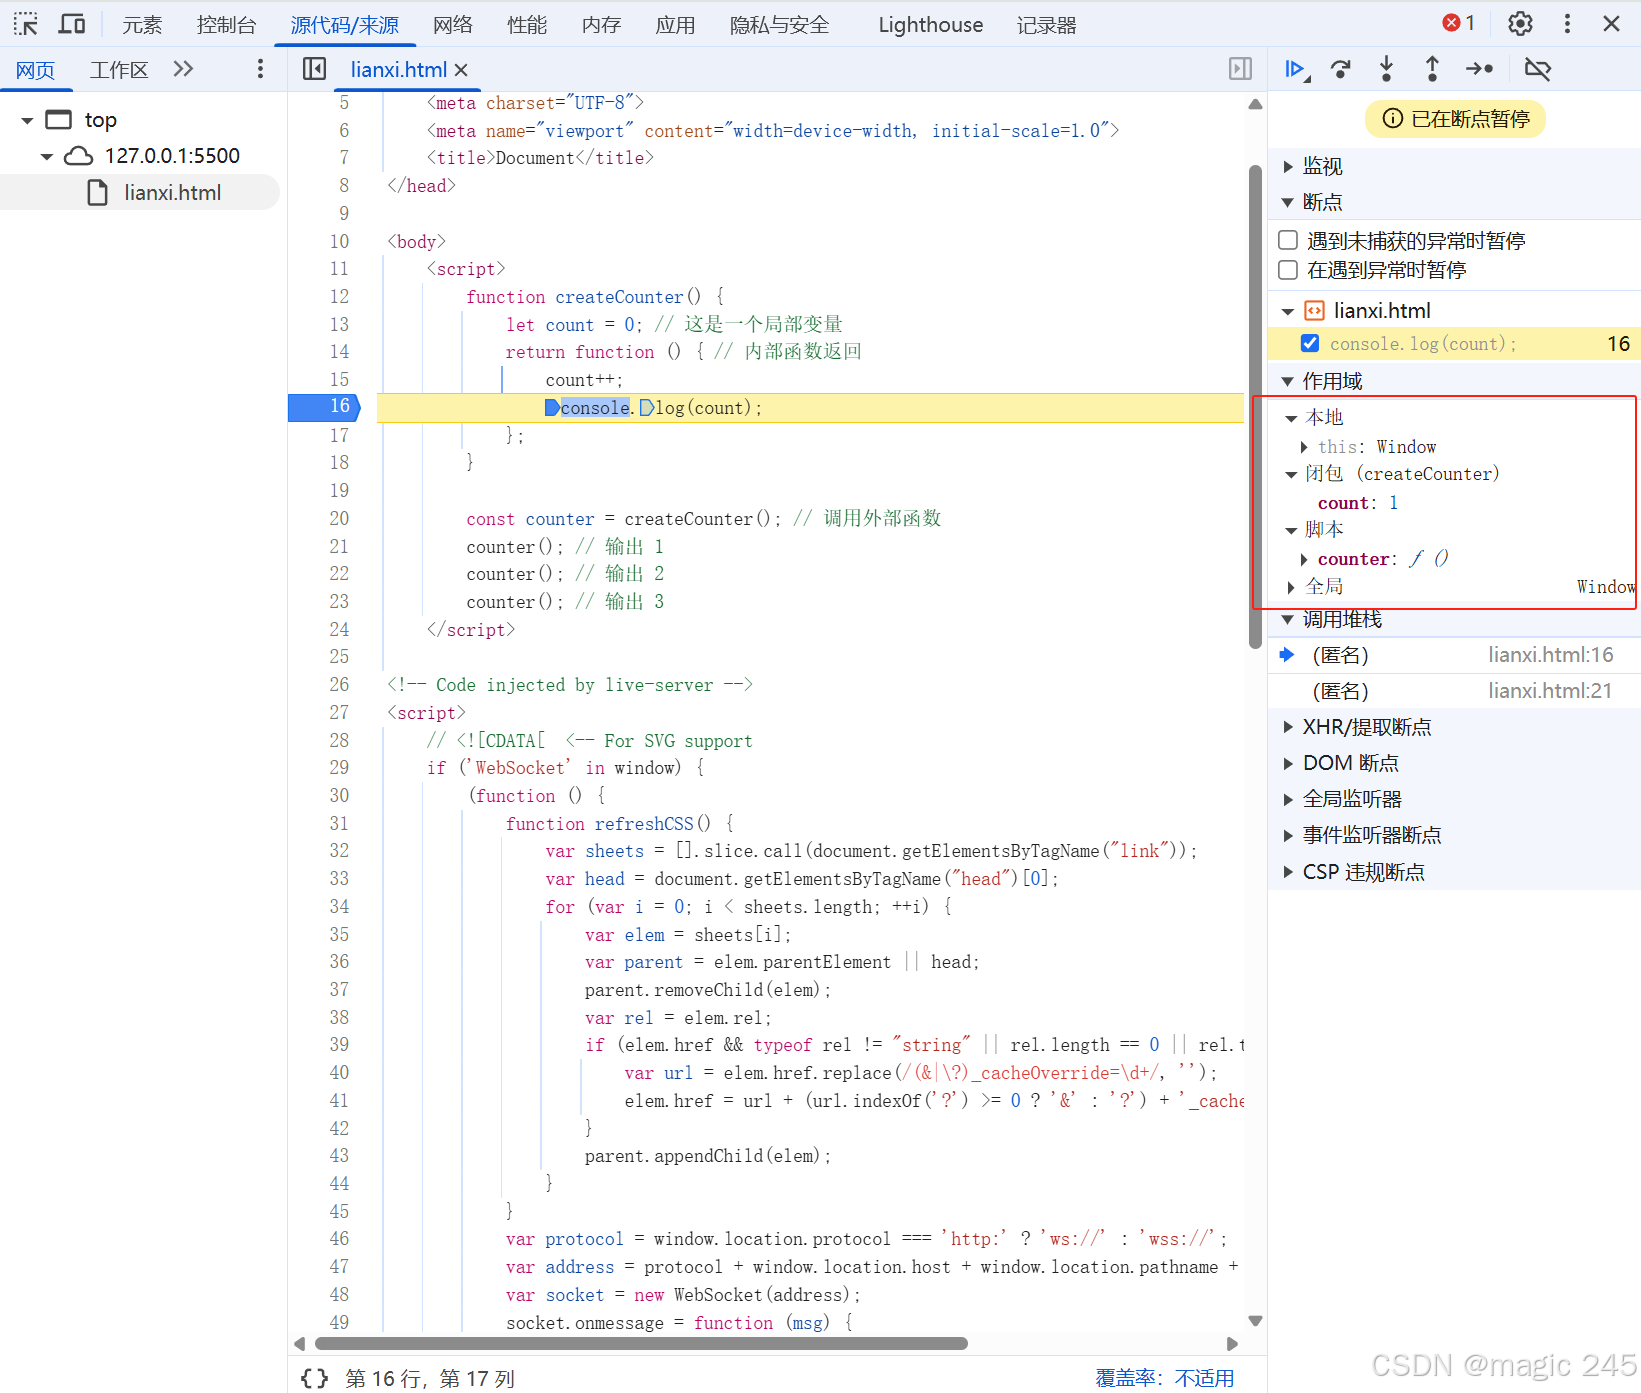The image size is (1641, 1393).
Task: Expand CSP 违规断点 section
Action: point(1288,872)
